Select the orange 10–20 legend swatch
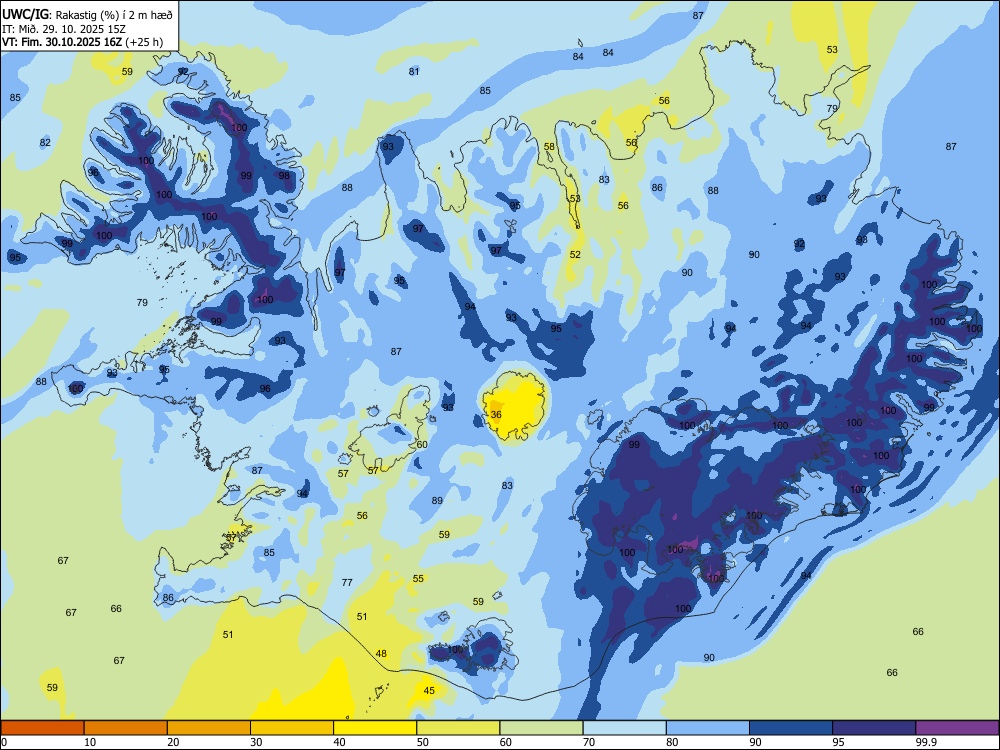Viewport: 1000px width, 750px height. (126, 728)
